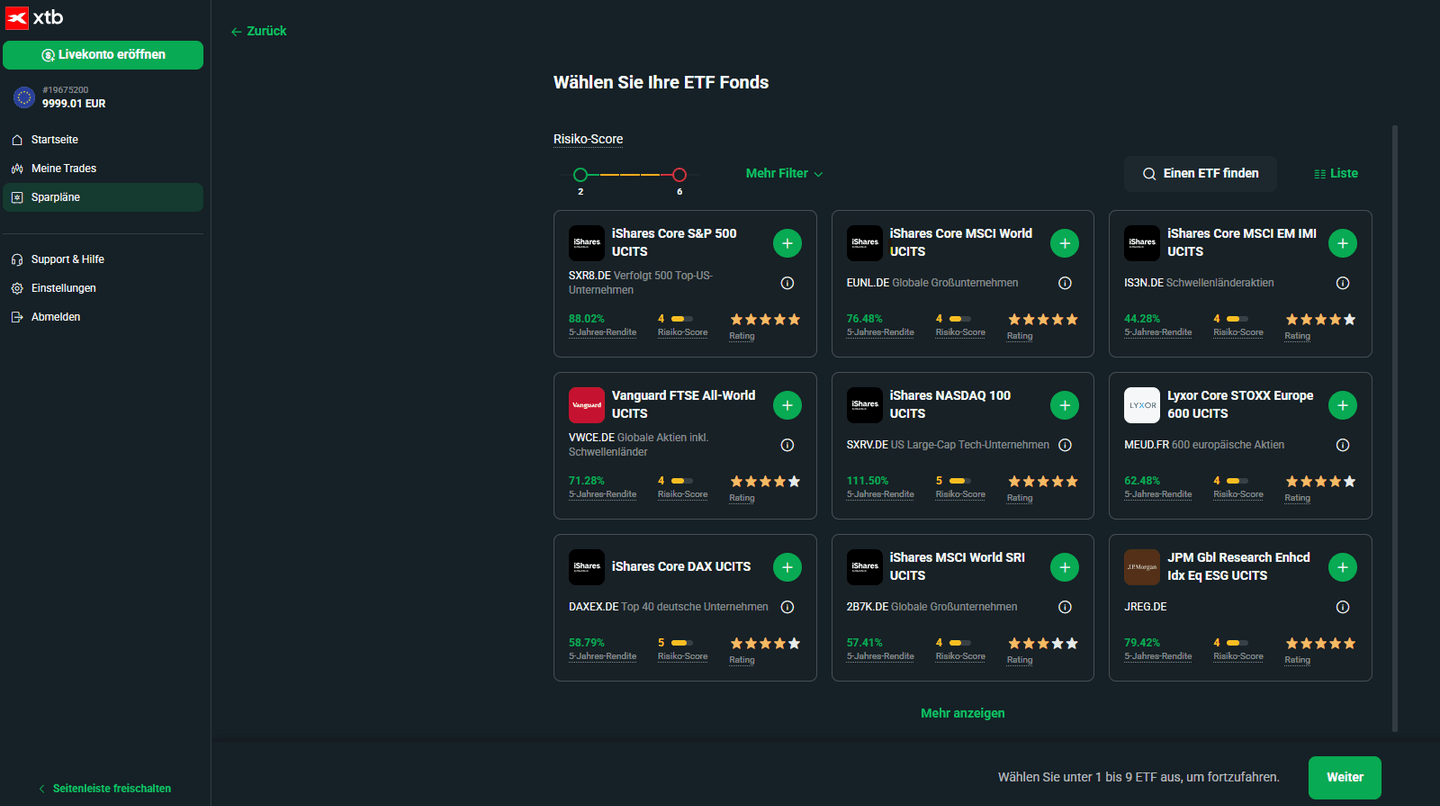The height and width of the screenshot is (806, 1440).
Task: Add iShares MSCI World SRI UCITS with plus
Action: [1065, 567]
